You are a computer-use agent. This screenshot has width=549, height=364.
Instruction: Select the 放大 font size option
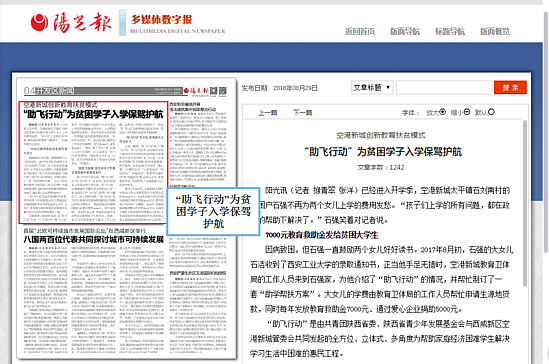click(436, 112)
